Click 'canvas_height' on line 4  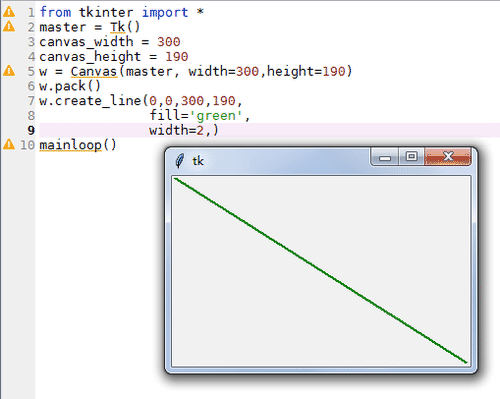click(90, 57)
